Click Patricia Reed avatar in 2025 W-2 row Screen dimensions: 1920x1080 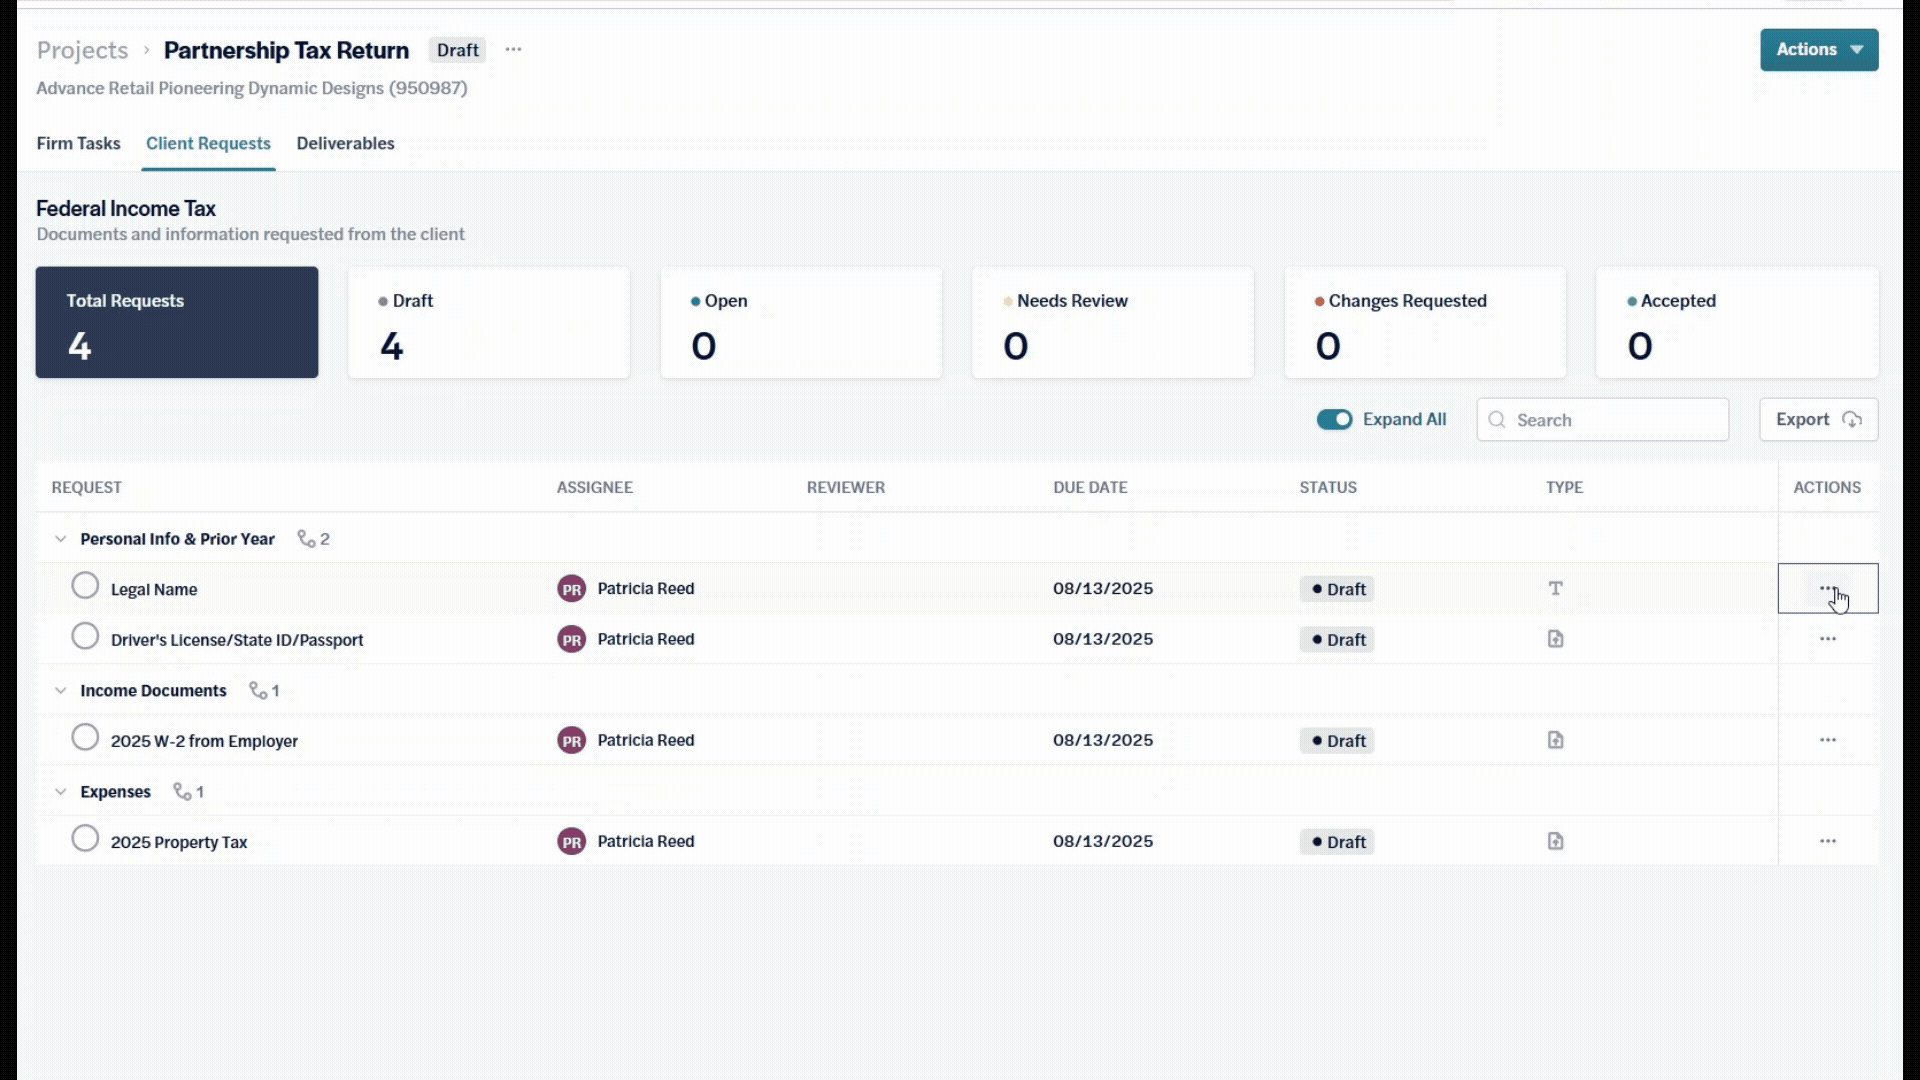pos(571,740)
